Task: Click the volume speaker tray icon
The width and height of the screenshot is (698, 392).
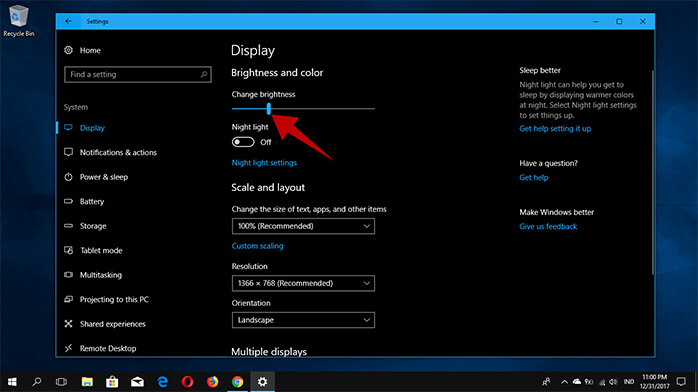Action: pyautogui.click(x=613, y=382)
